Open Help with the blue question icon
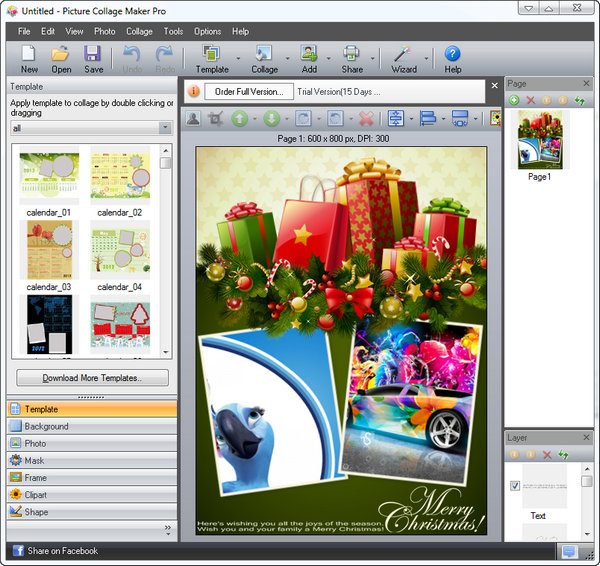This screenshot has width=600, height=566. [452, 54]
